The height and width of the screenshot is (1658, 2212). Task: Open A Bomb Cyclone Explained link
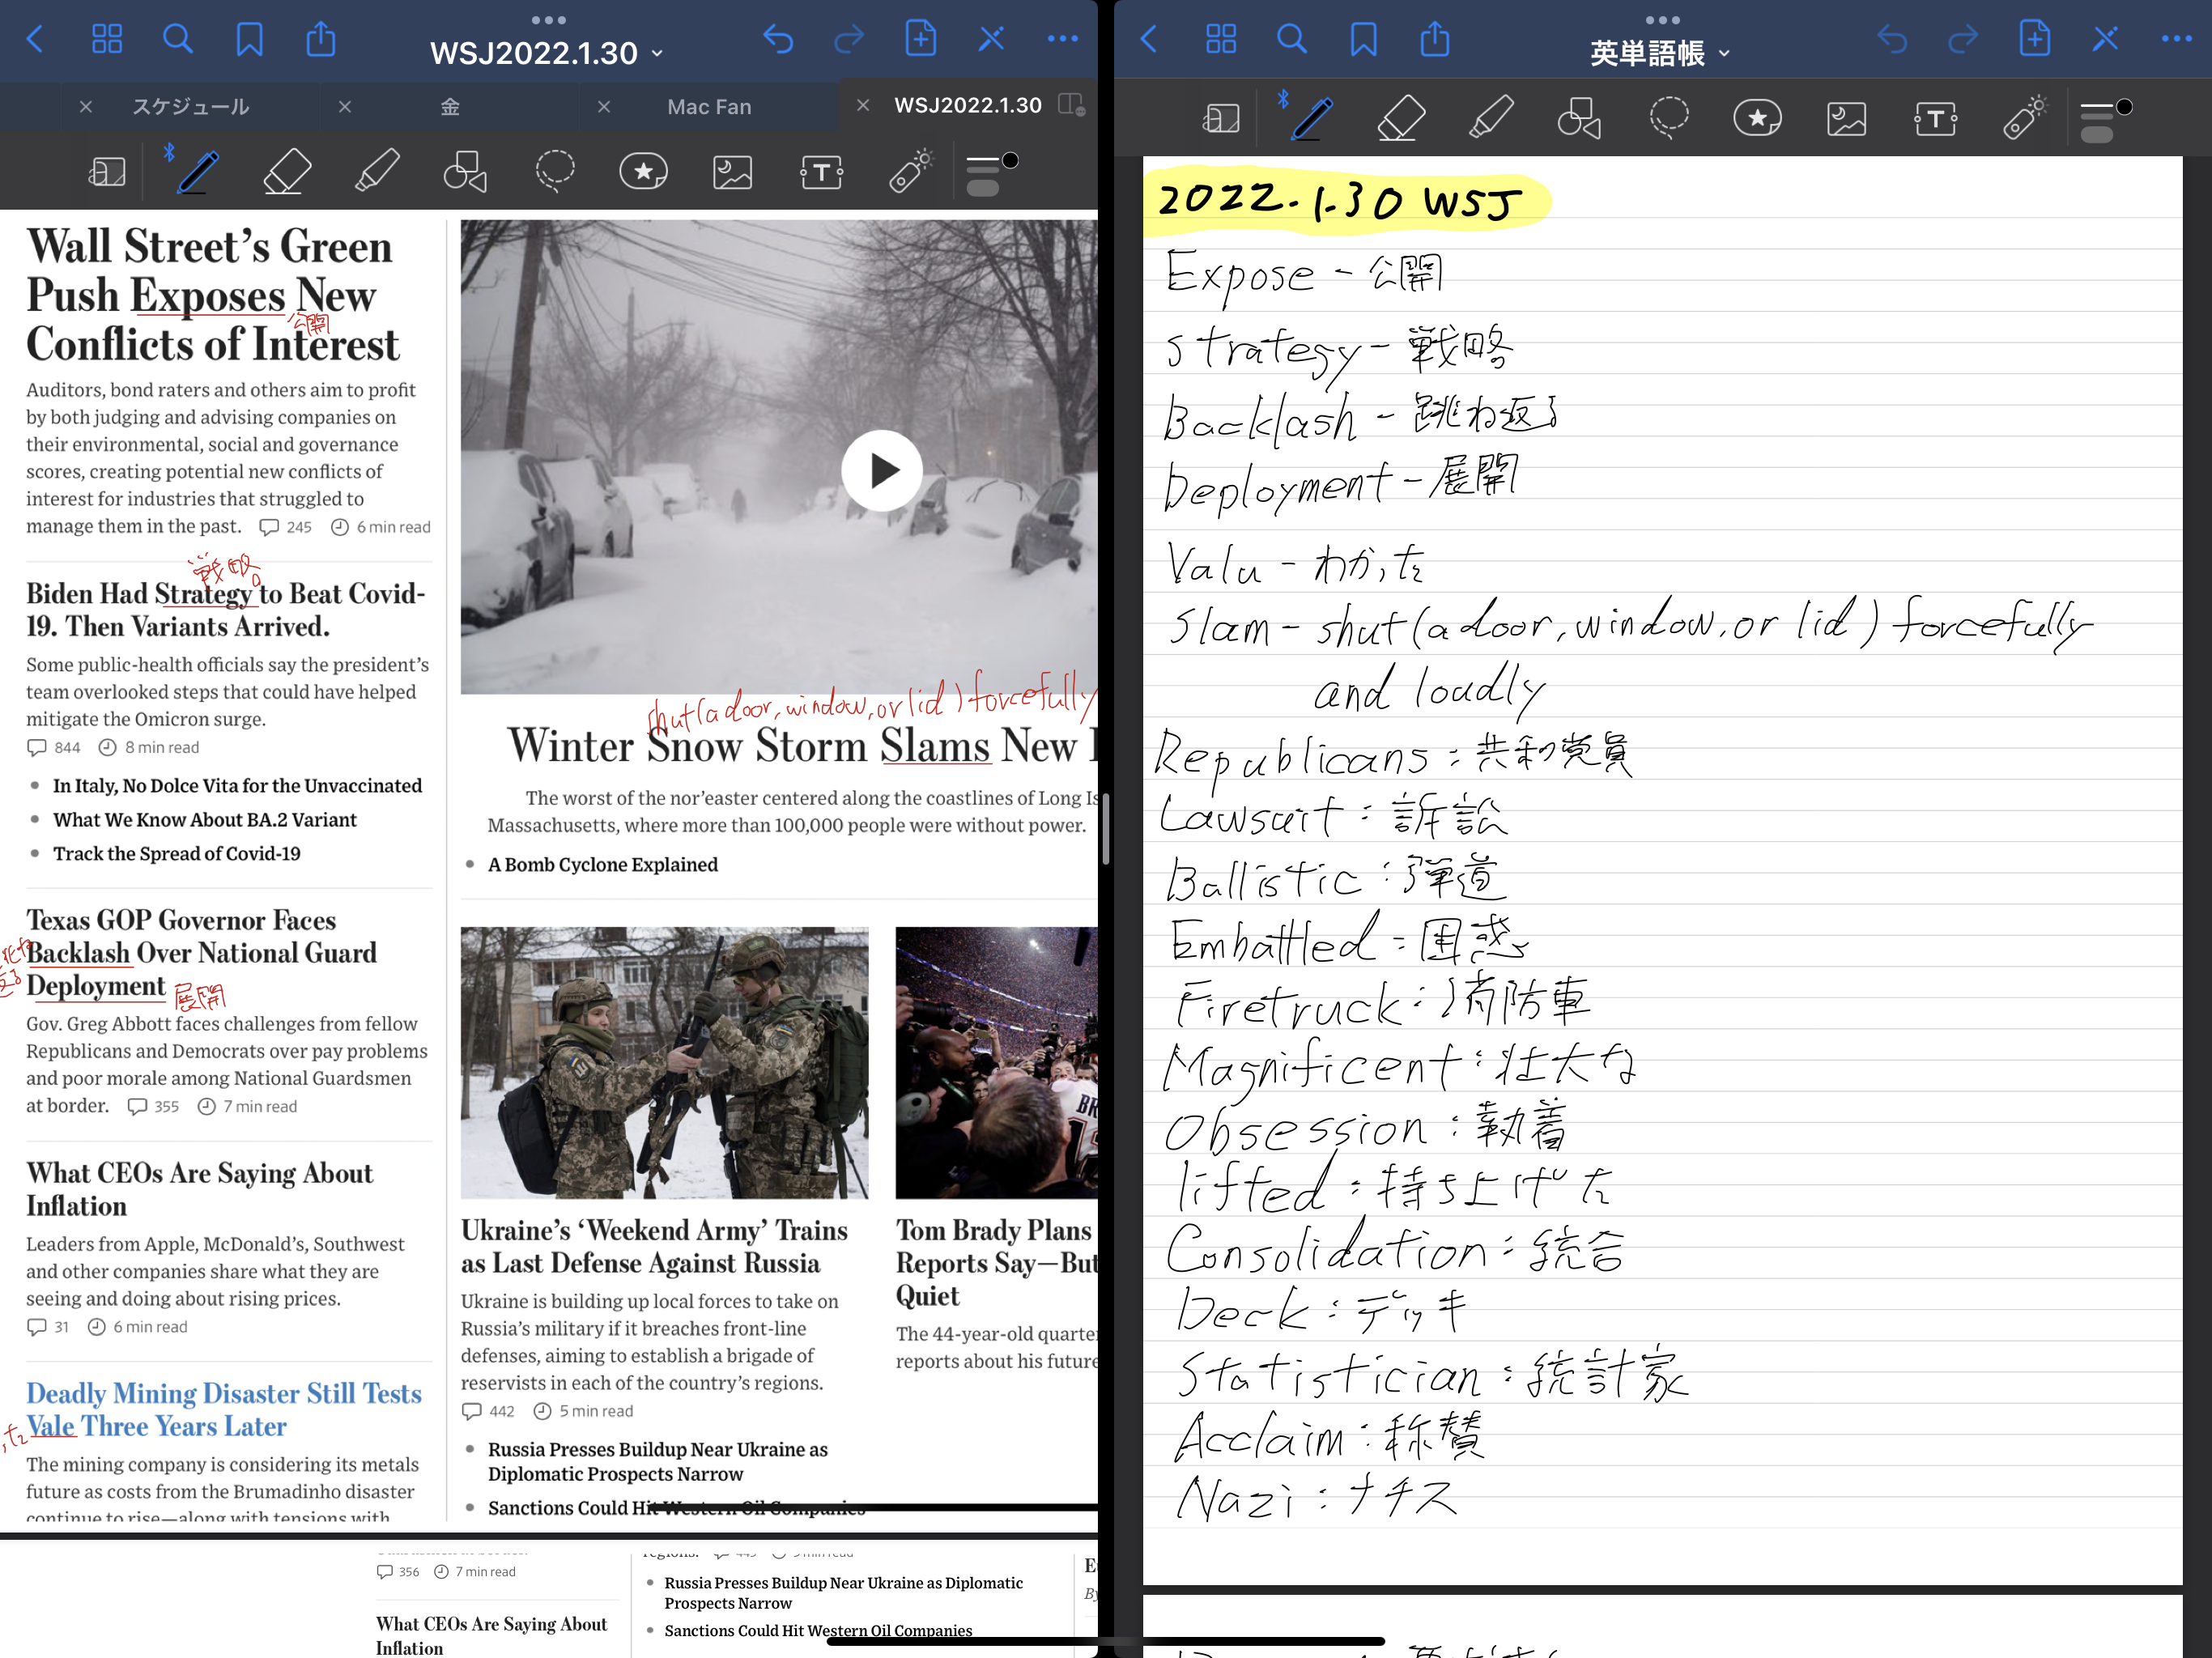[602, 864]
